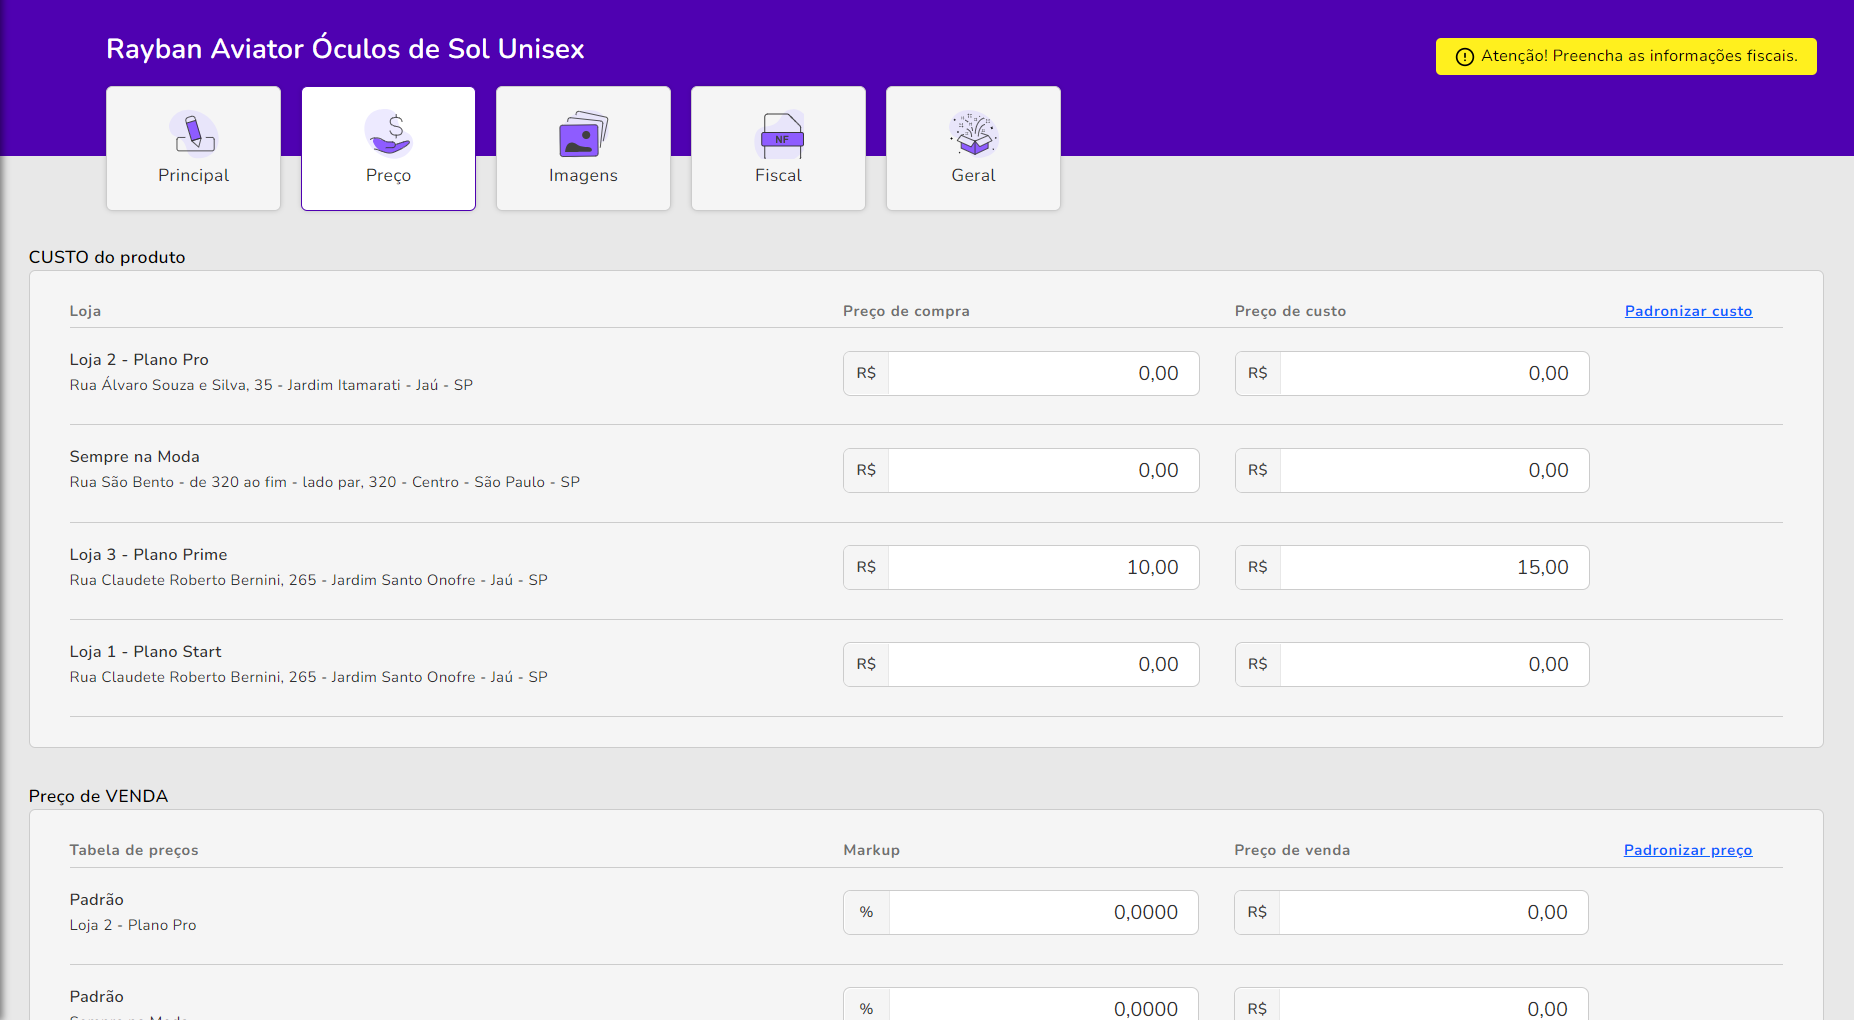
Task: Click the fiscal information warning banner
Action: 1626,56
